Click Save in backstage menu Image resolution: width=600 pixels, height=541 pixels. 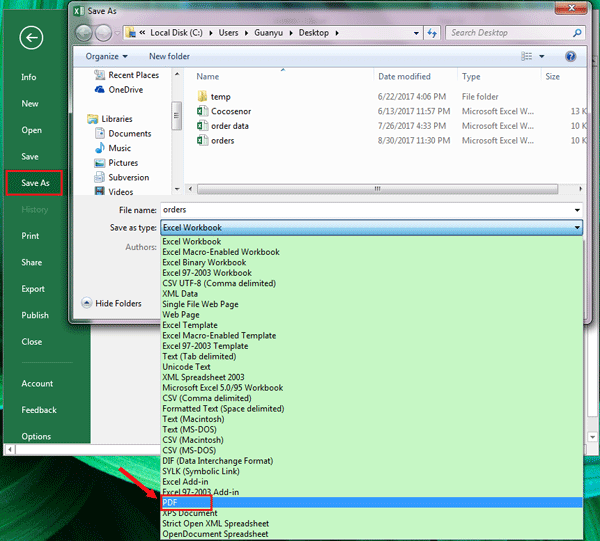tap(30, 157)
